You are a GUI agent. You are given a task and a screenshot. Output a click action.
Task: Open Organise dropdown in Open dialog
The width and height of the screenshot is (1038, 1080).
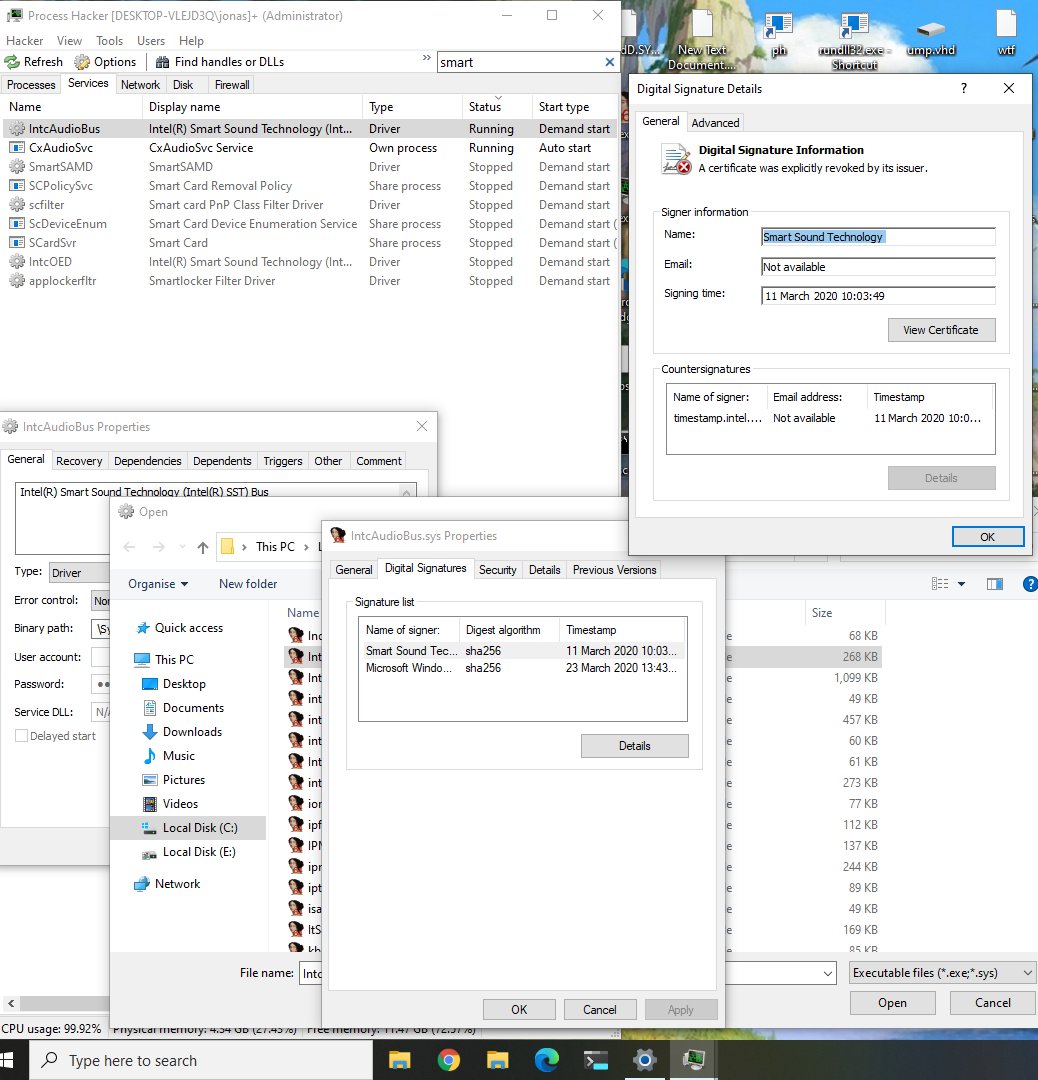click(158, 584)
